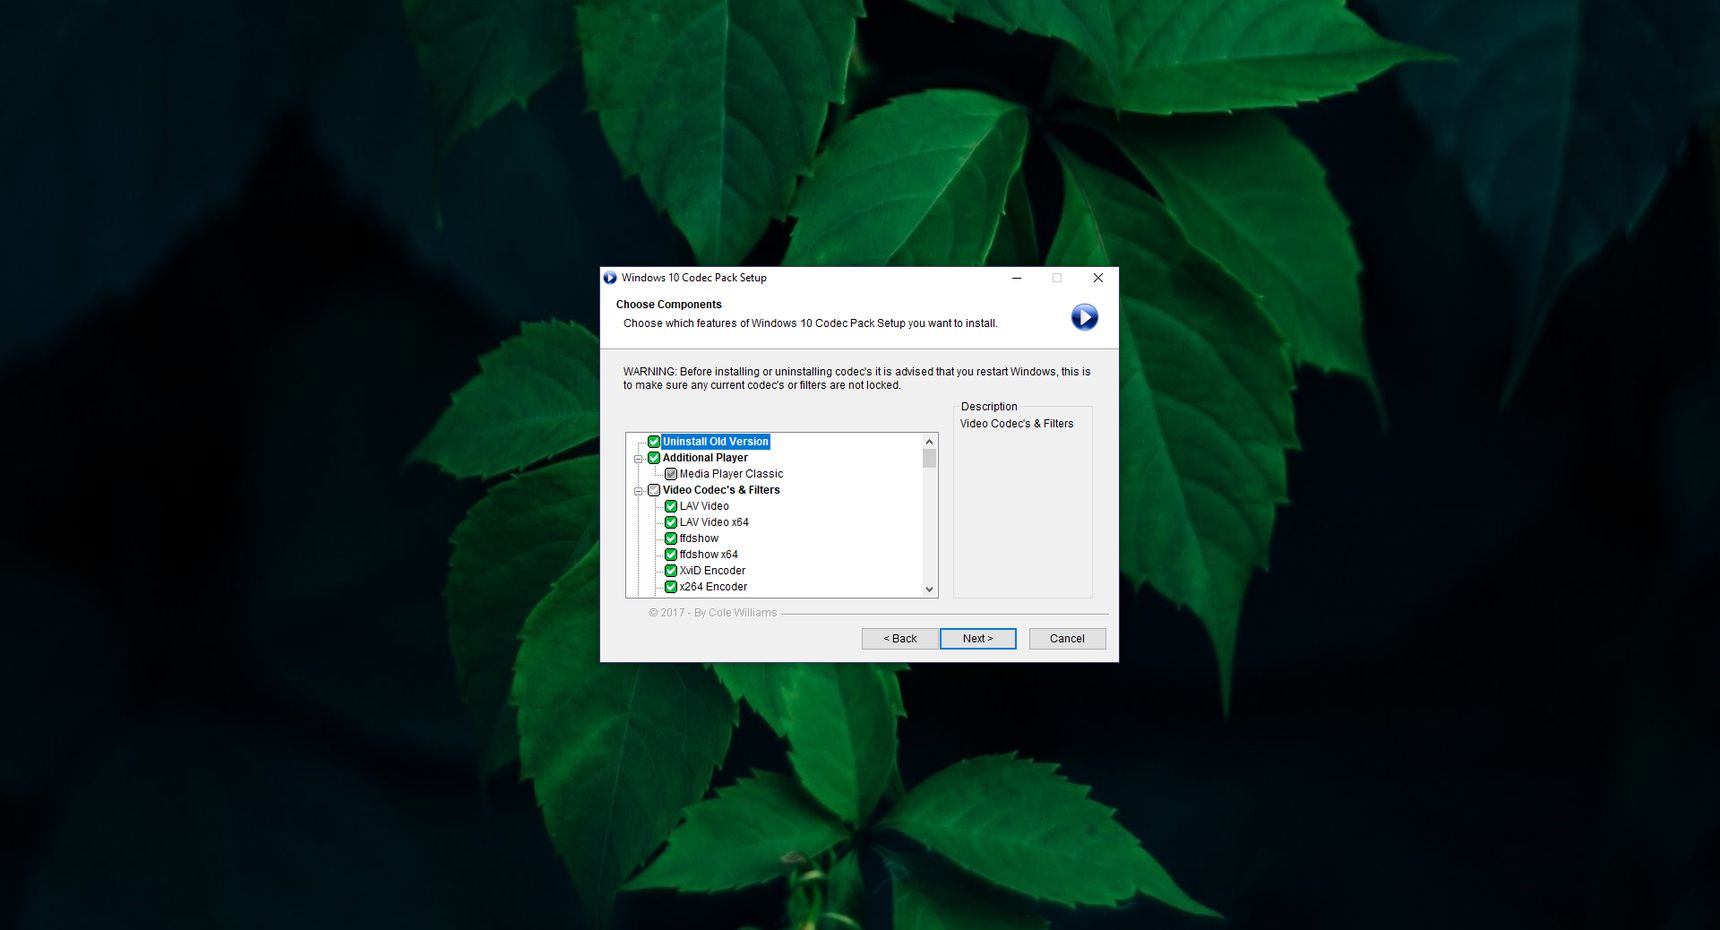Click the Next > button

(x=978, y=639)
